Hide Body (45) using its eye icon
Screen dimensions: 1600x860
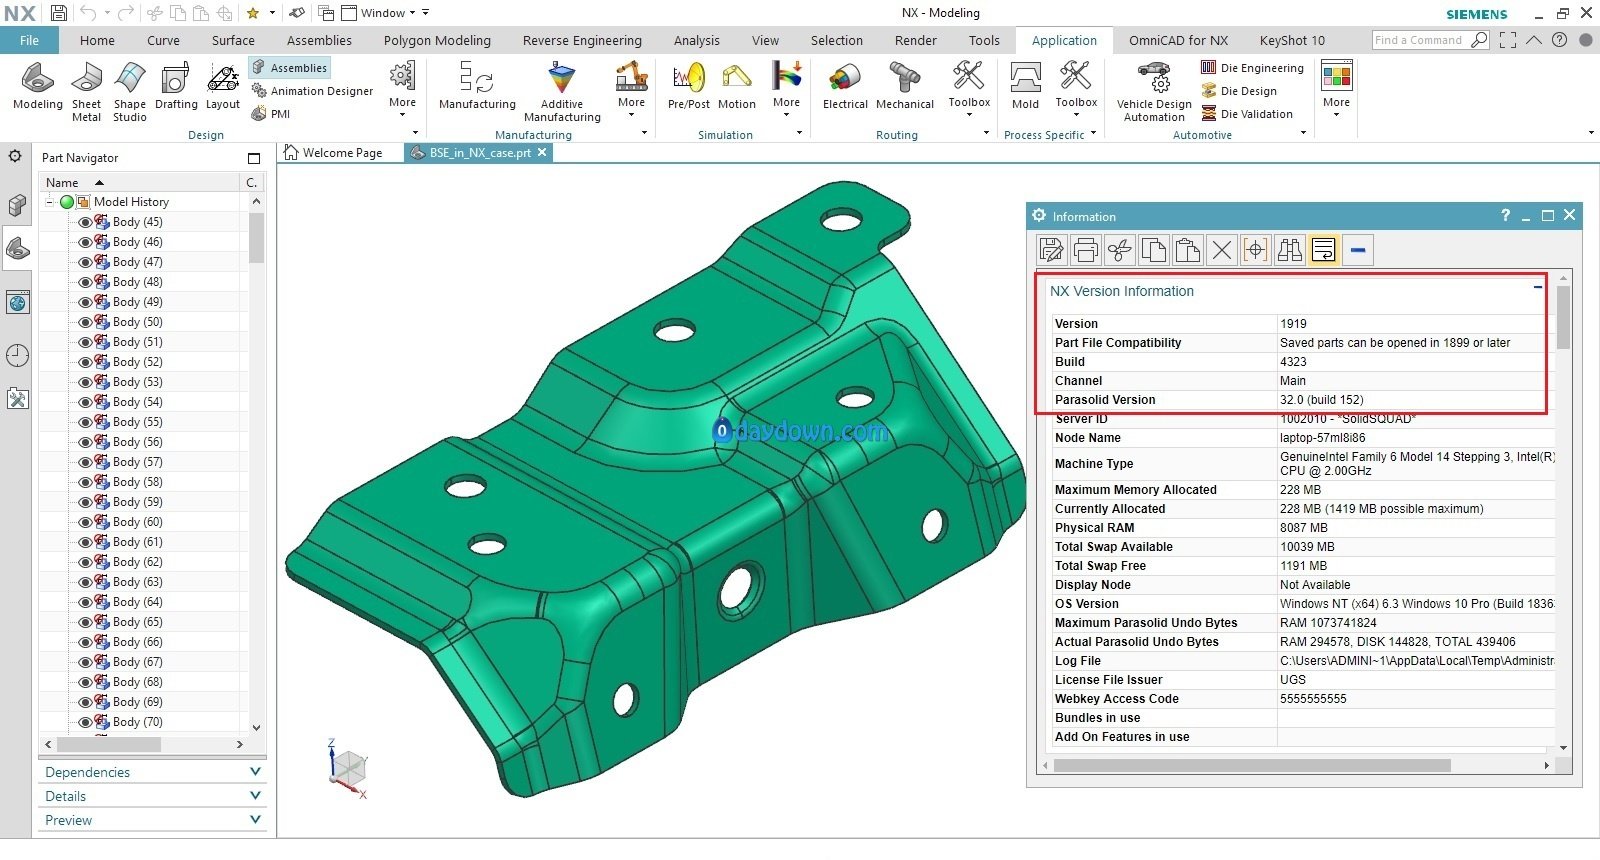click(x=85, y=222)
